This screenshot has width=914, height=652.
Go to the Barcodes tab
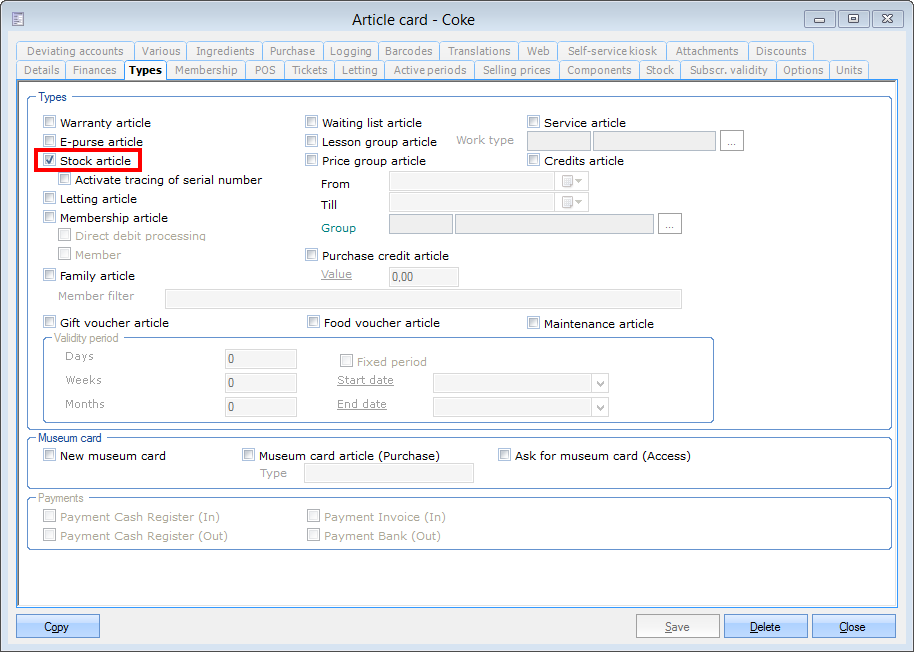408,51
